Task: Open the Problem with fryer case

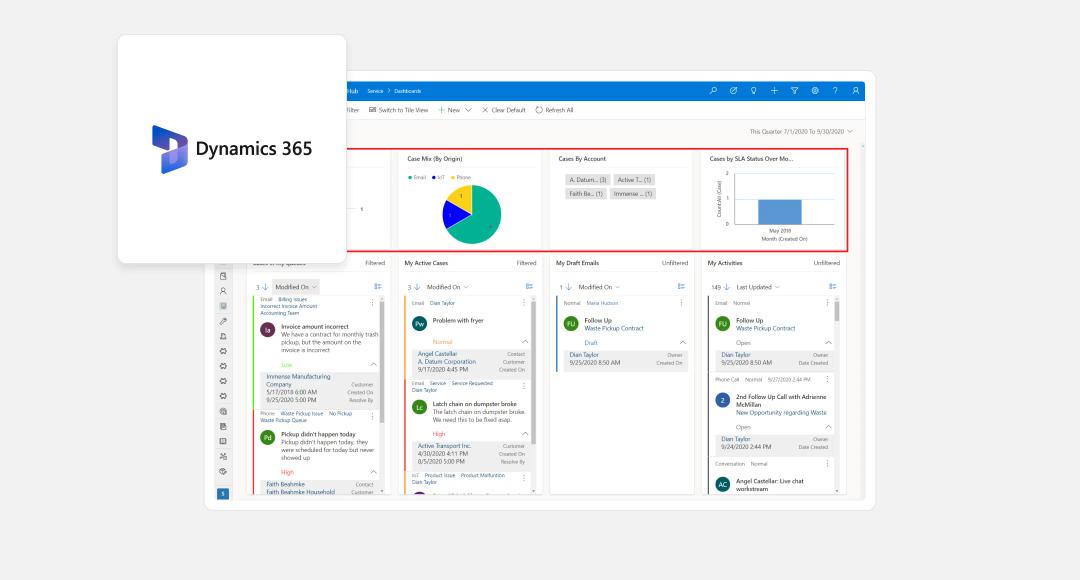Action: point(458,320)
